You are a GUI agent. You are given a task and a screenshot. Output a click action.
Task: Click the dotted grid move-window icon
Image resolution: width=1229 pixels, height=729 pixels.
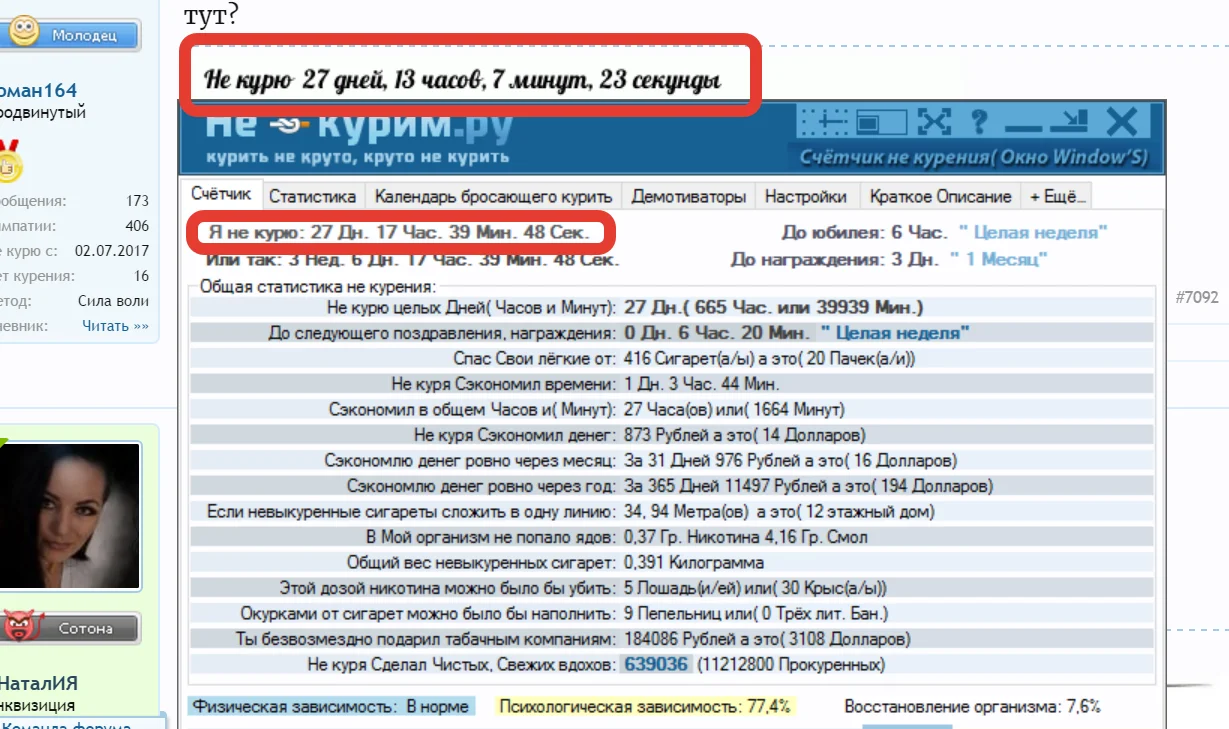823,122
